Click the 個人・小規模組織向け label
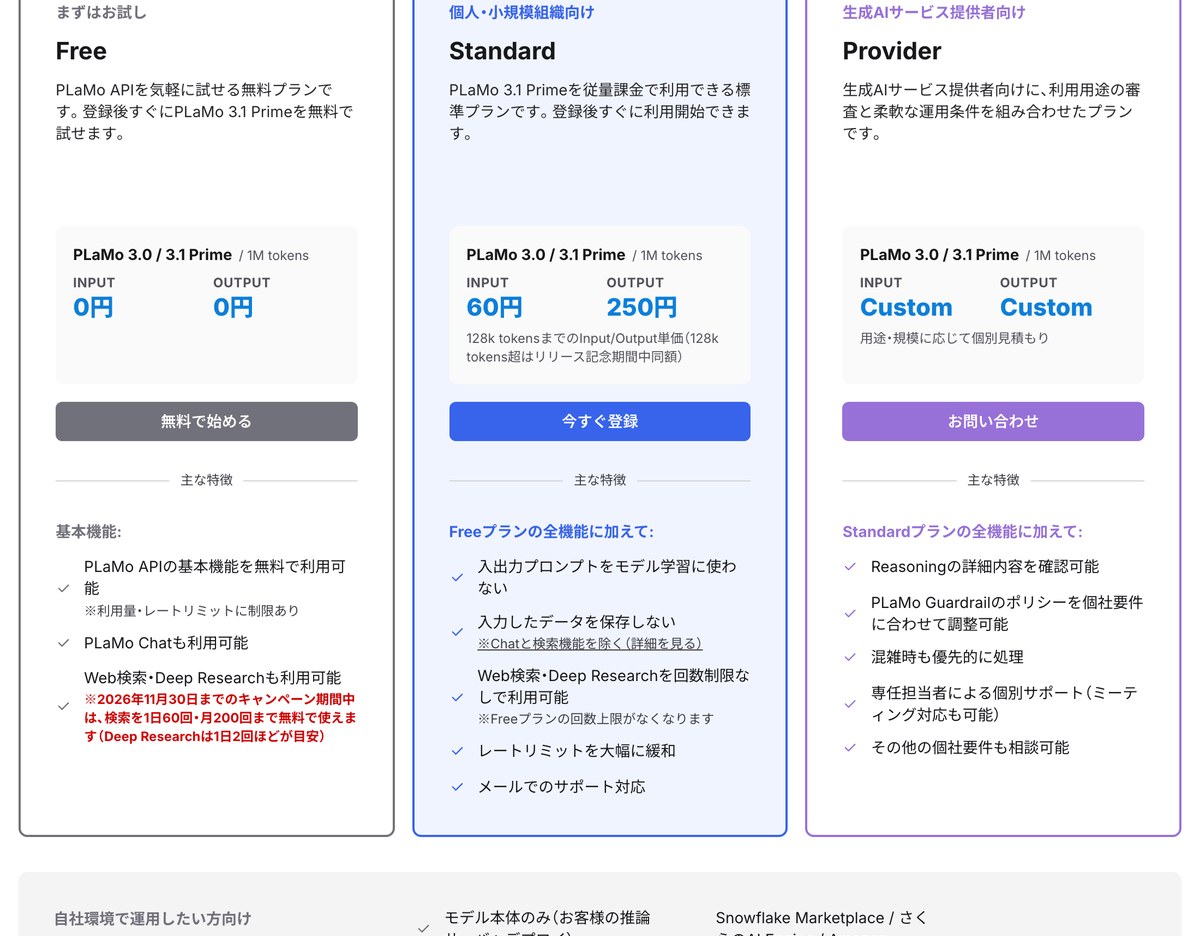1200x936 pixels. [521, 13]
